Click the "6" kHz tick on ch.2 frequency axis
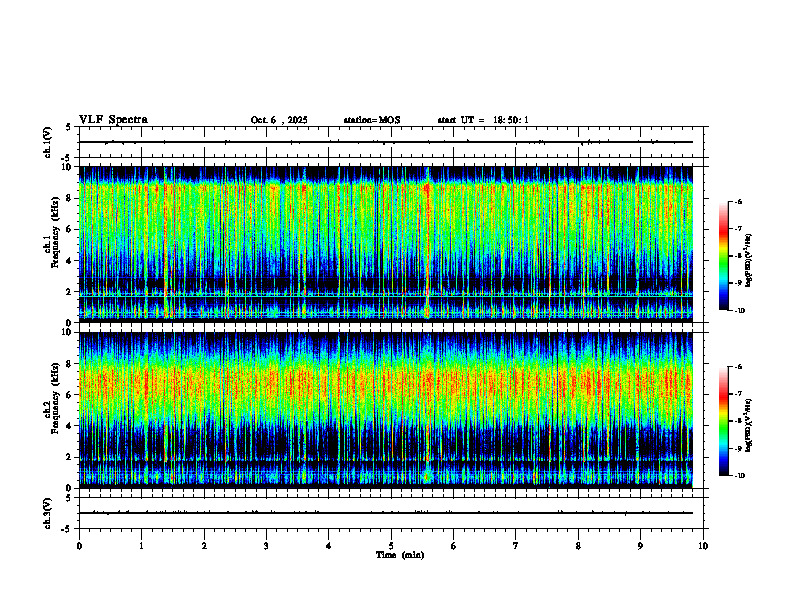This screenshot has height=612, width=792. click(70, 395)
